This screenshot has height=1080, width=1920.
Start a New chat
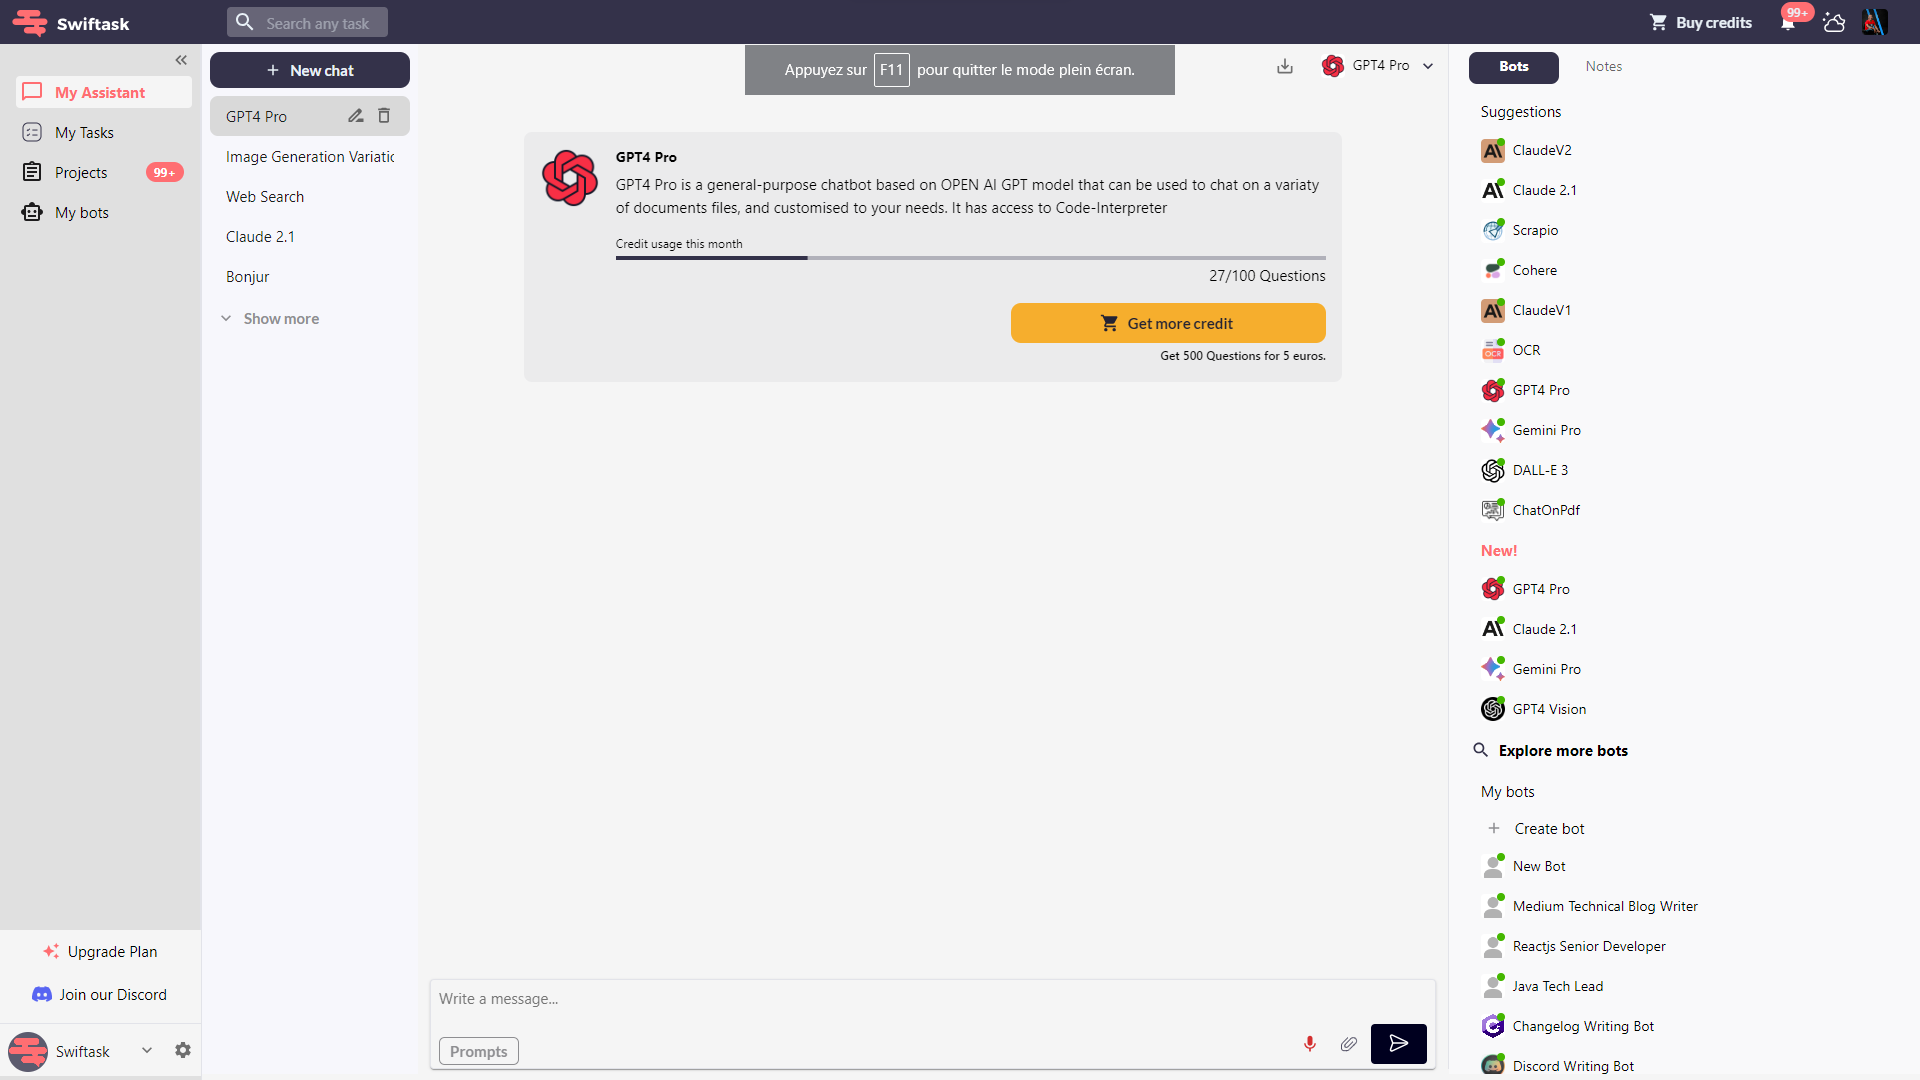309,70
